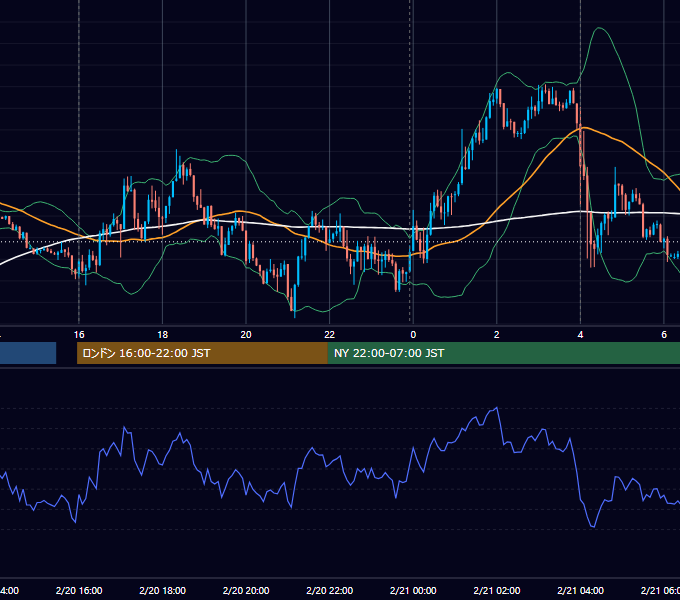Click the blue session bar left of ロンドン

[x=28, y=353]
